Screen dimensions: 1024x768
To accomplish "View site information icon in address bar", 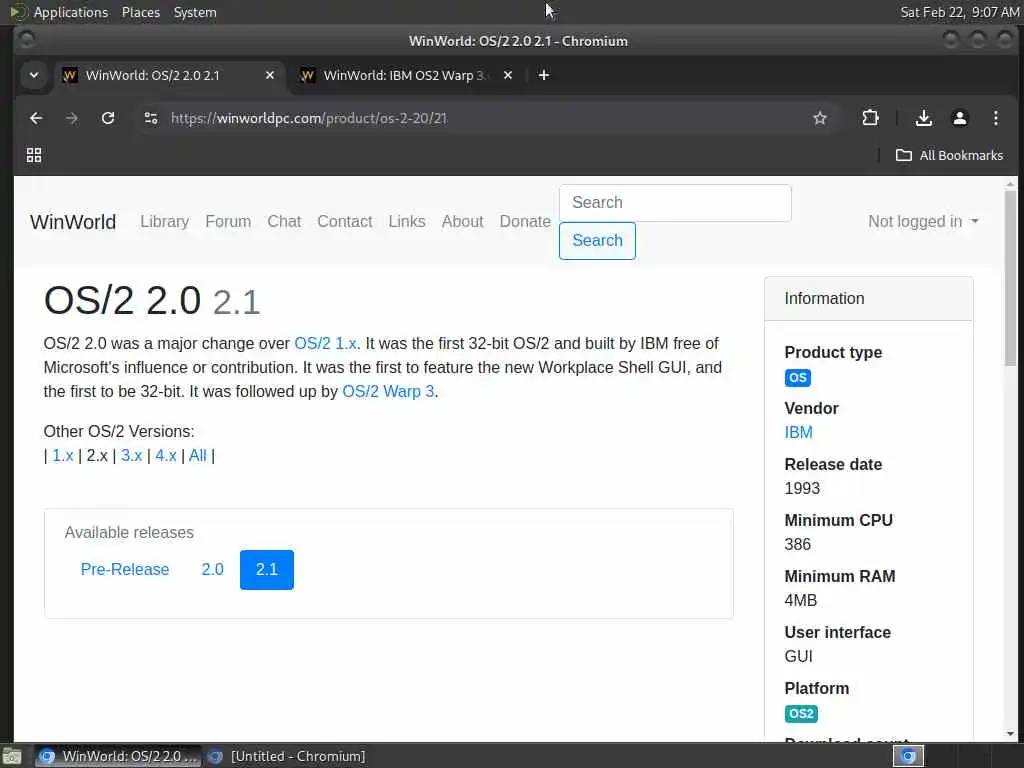I will point(151,118).
